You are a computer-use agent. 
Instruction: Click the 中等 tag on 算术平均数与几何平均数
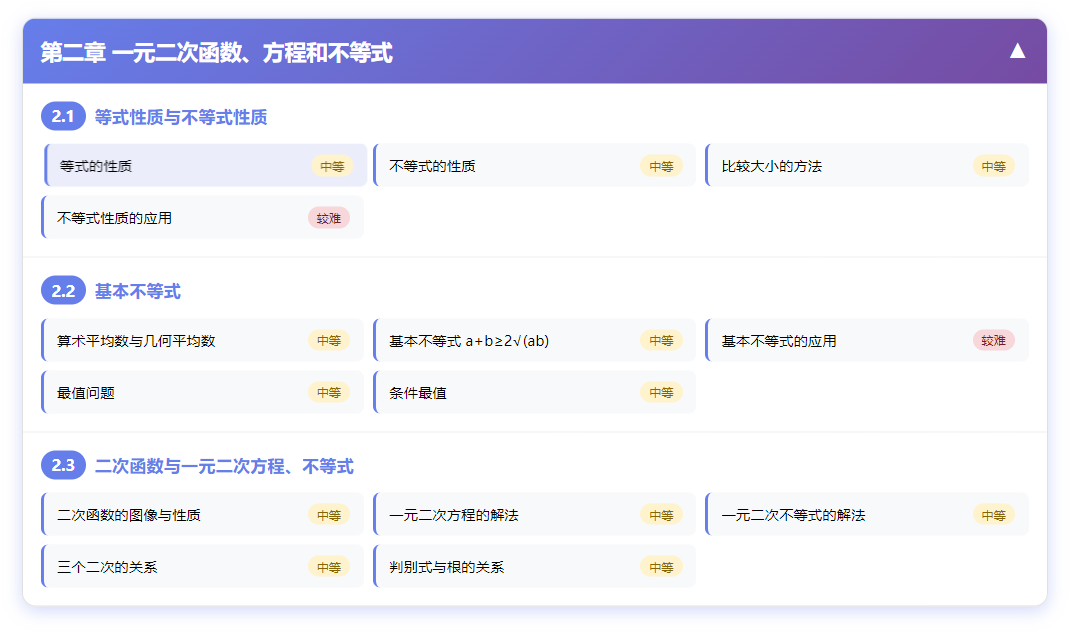point(329,340)
